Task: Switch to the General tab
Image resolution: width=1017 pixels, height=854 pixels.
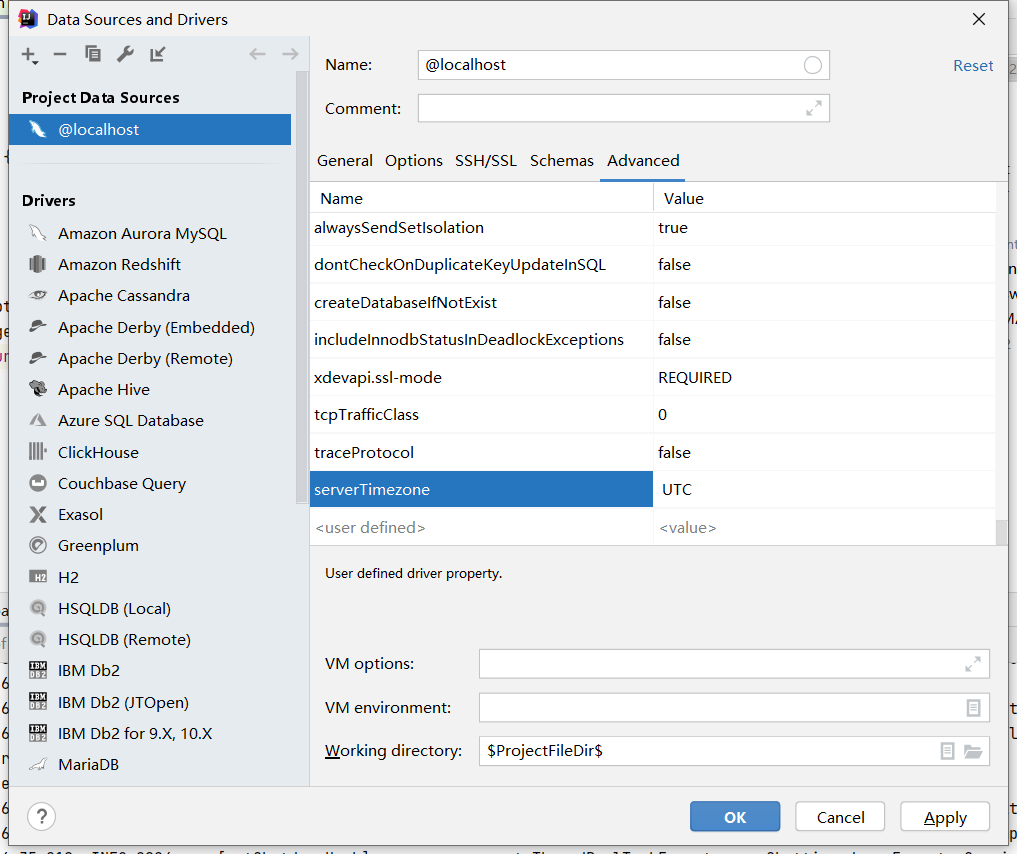Action: [x=345, y=161]
